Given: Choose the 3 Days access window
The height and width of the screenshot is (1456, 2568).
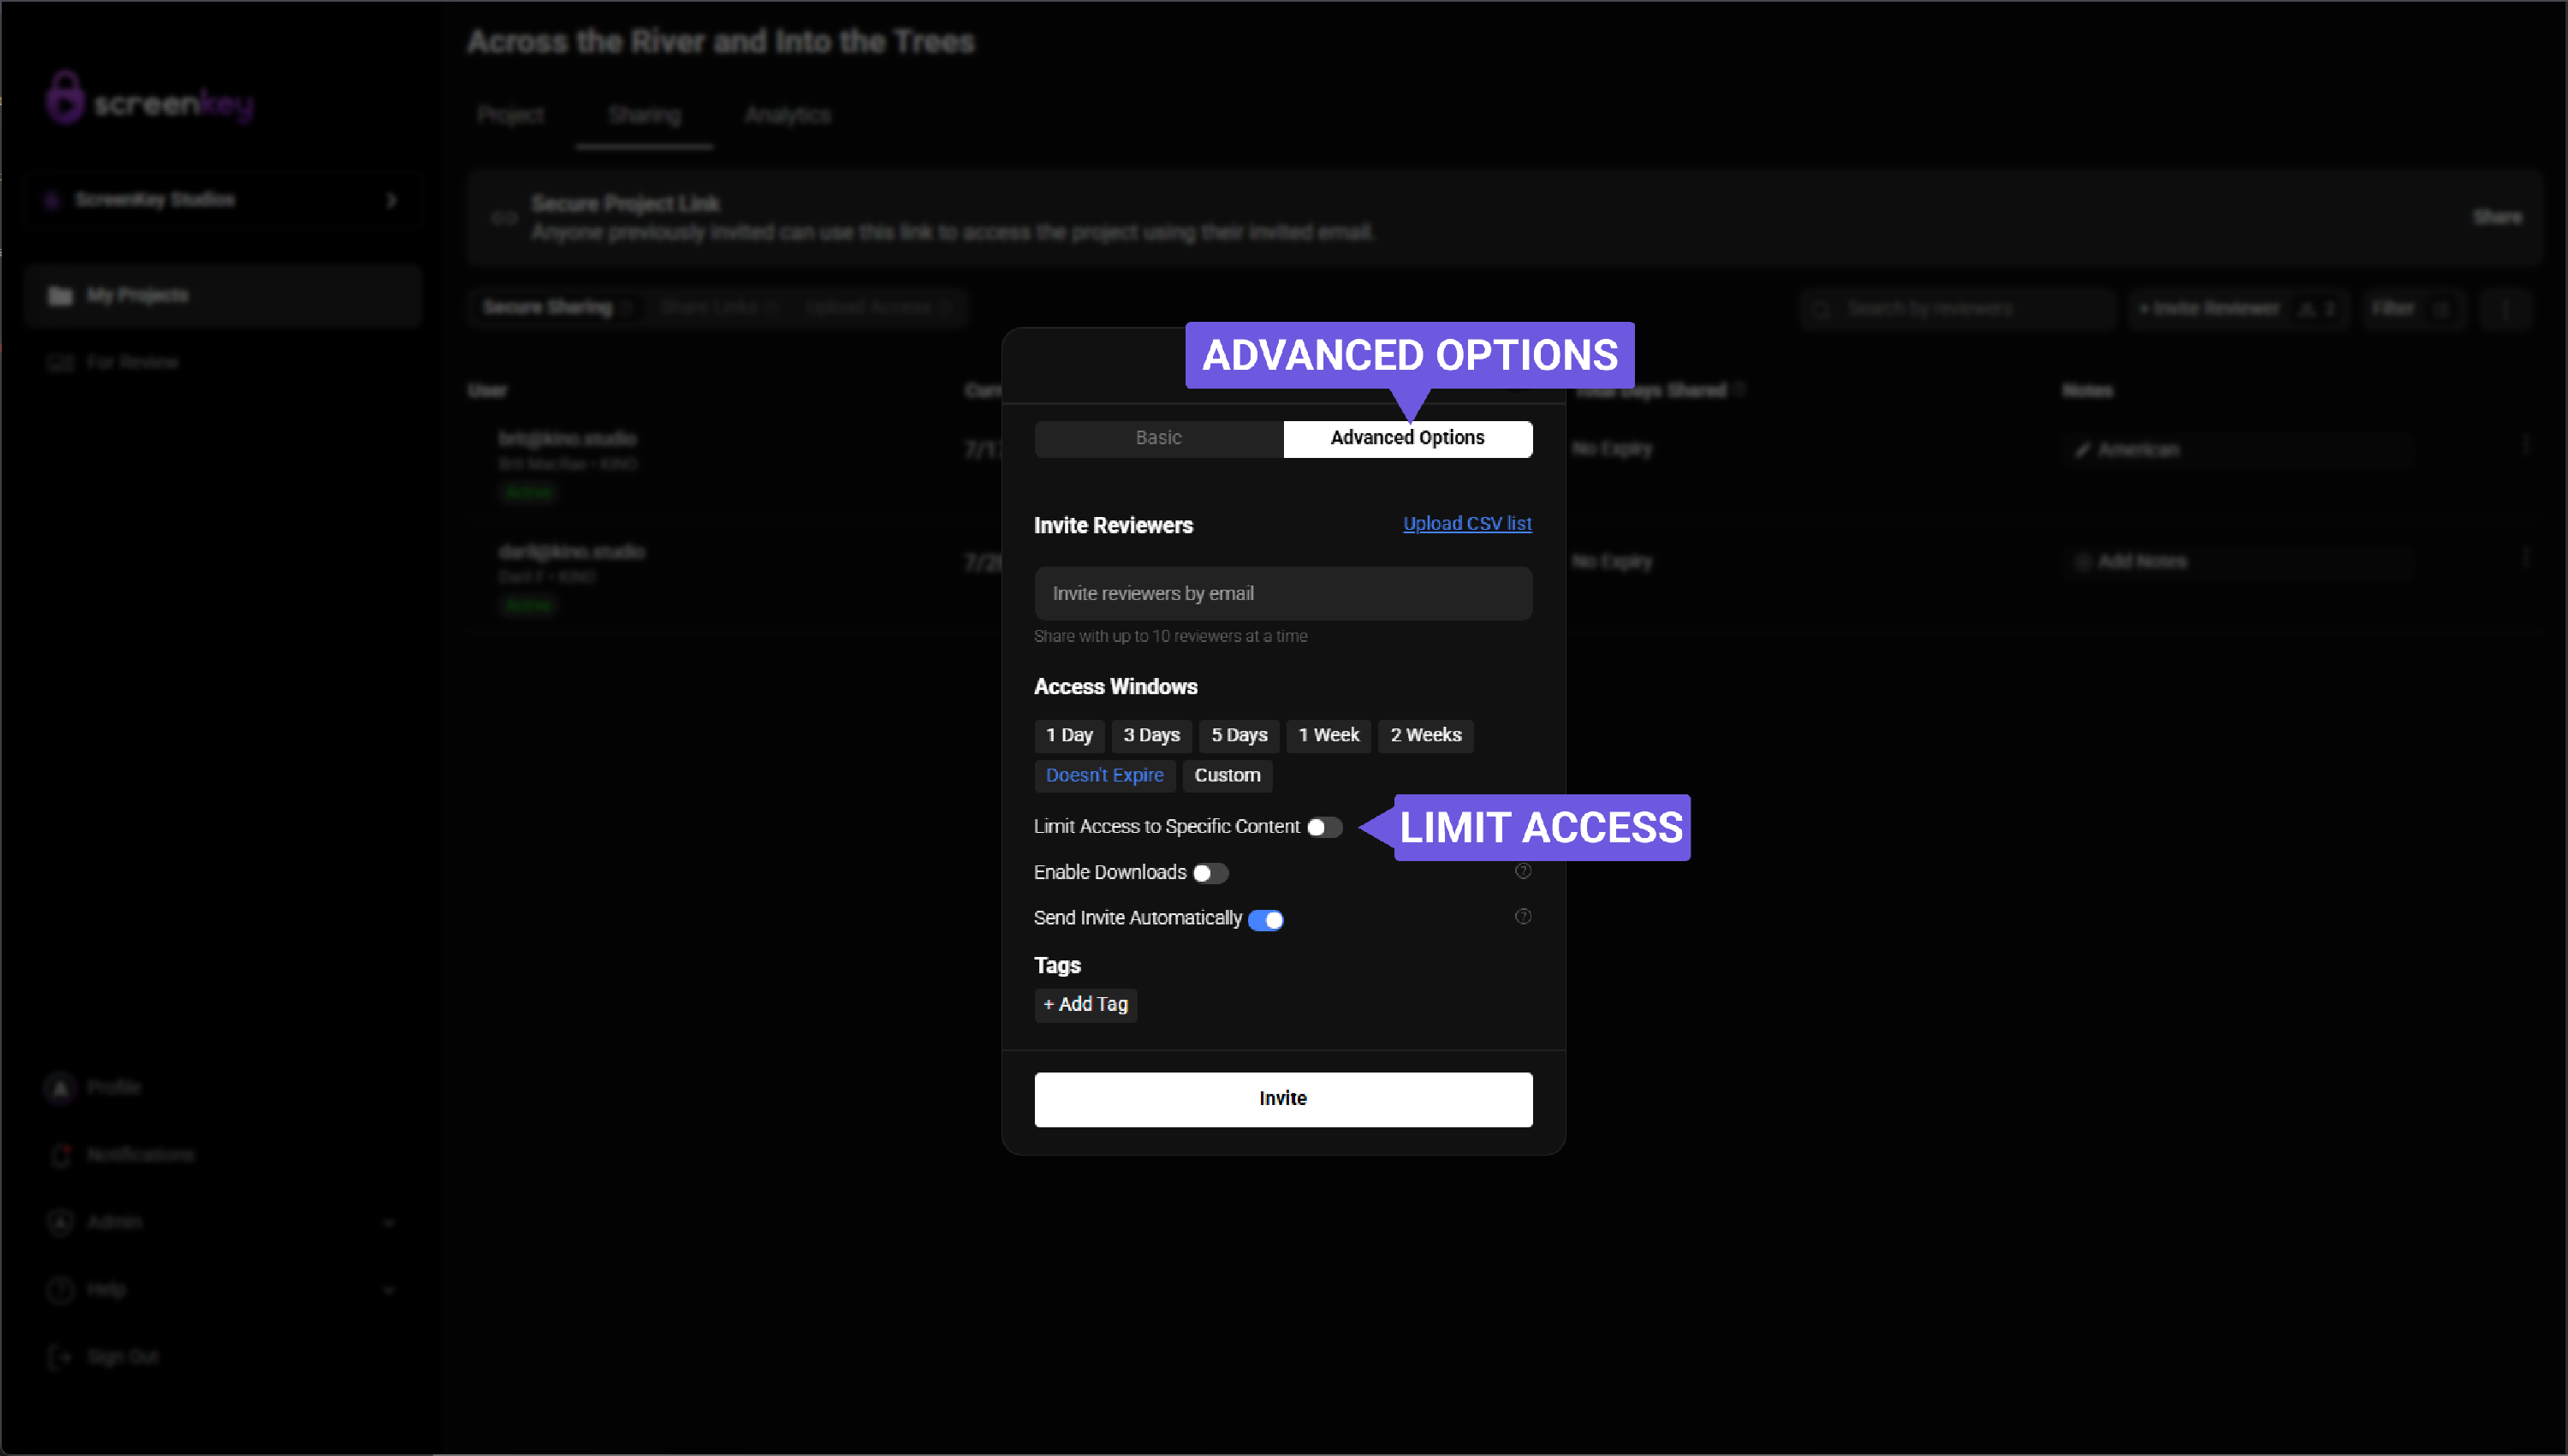Looking at the screenshot, I should (1151, 735).
